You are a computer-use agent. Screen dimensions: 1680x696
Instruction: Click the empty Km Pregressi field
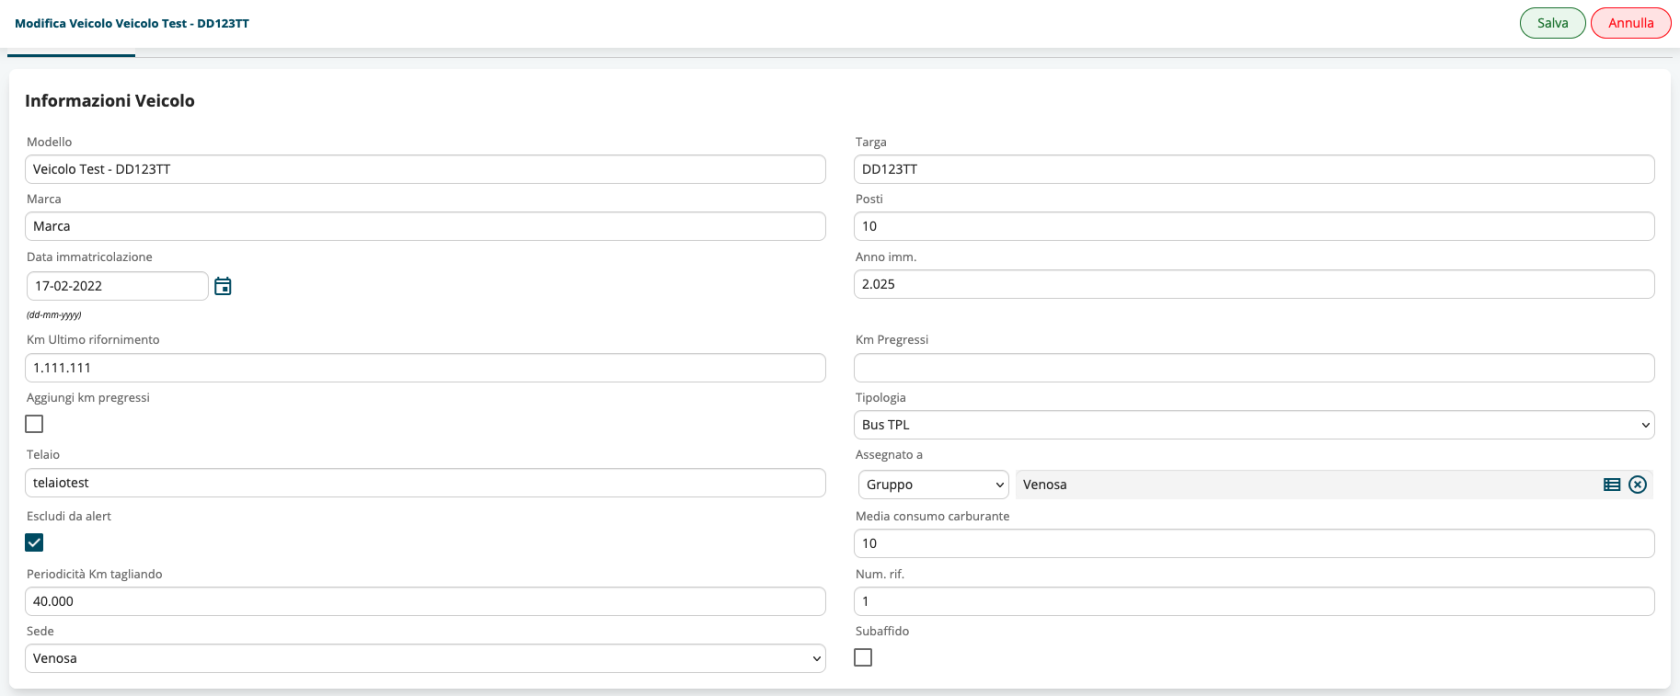point(1254,368)
